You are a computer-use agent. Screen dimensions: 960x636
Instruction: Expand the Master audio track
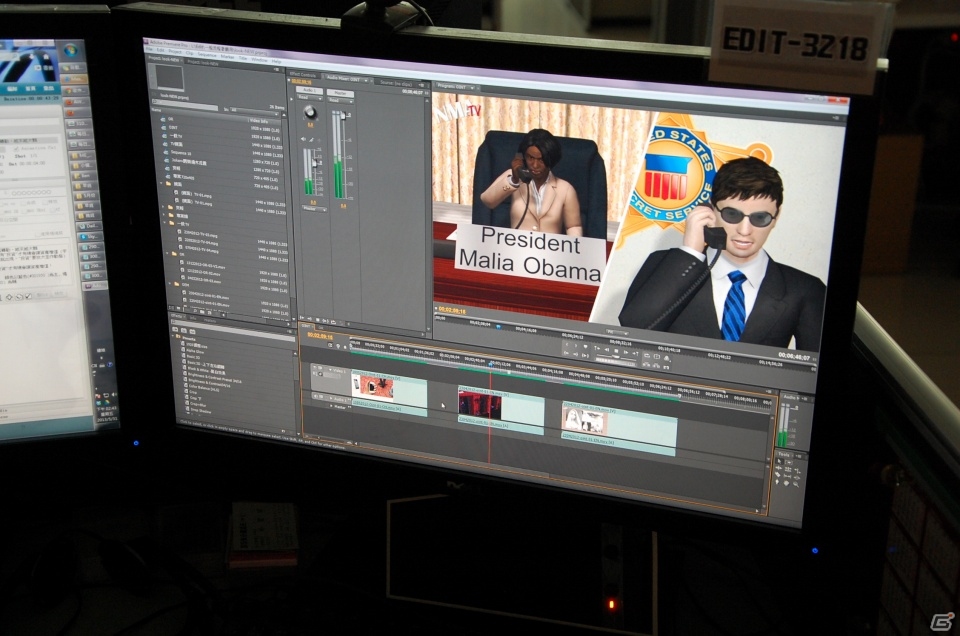(331, 406)
